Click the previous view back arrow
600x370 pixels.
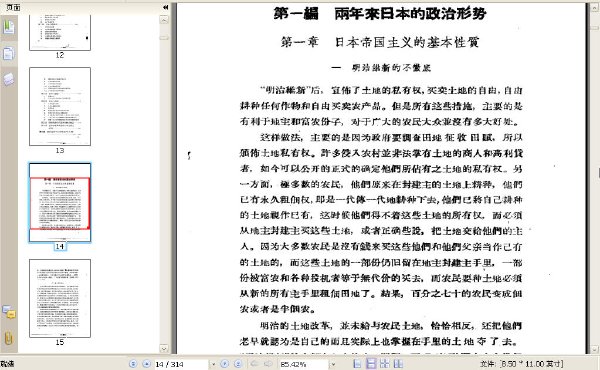[254, 364]
